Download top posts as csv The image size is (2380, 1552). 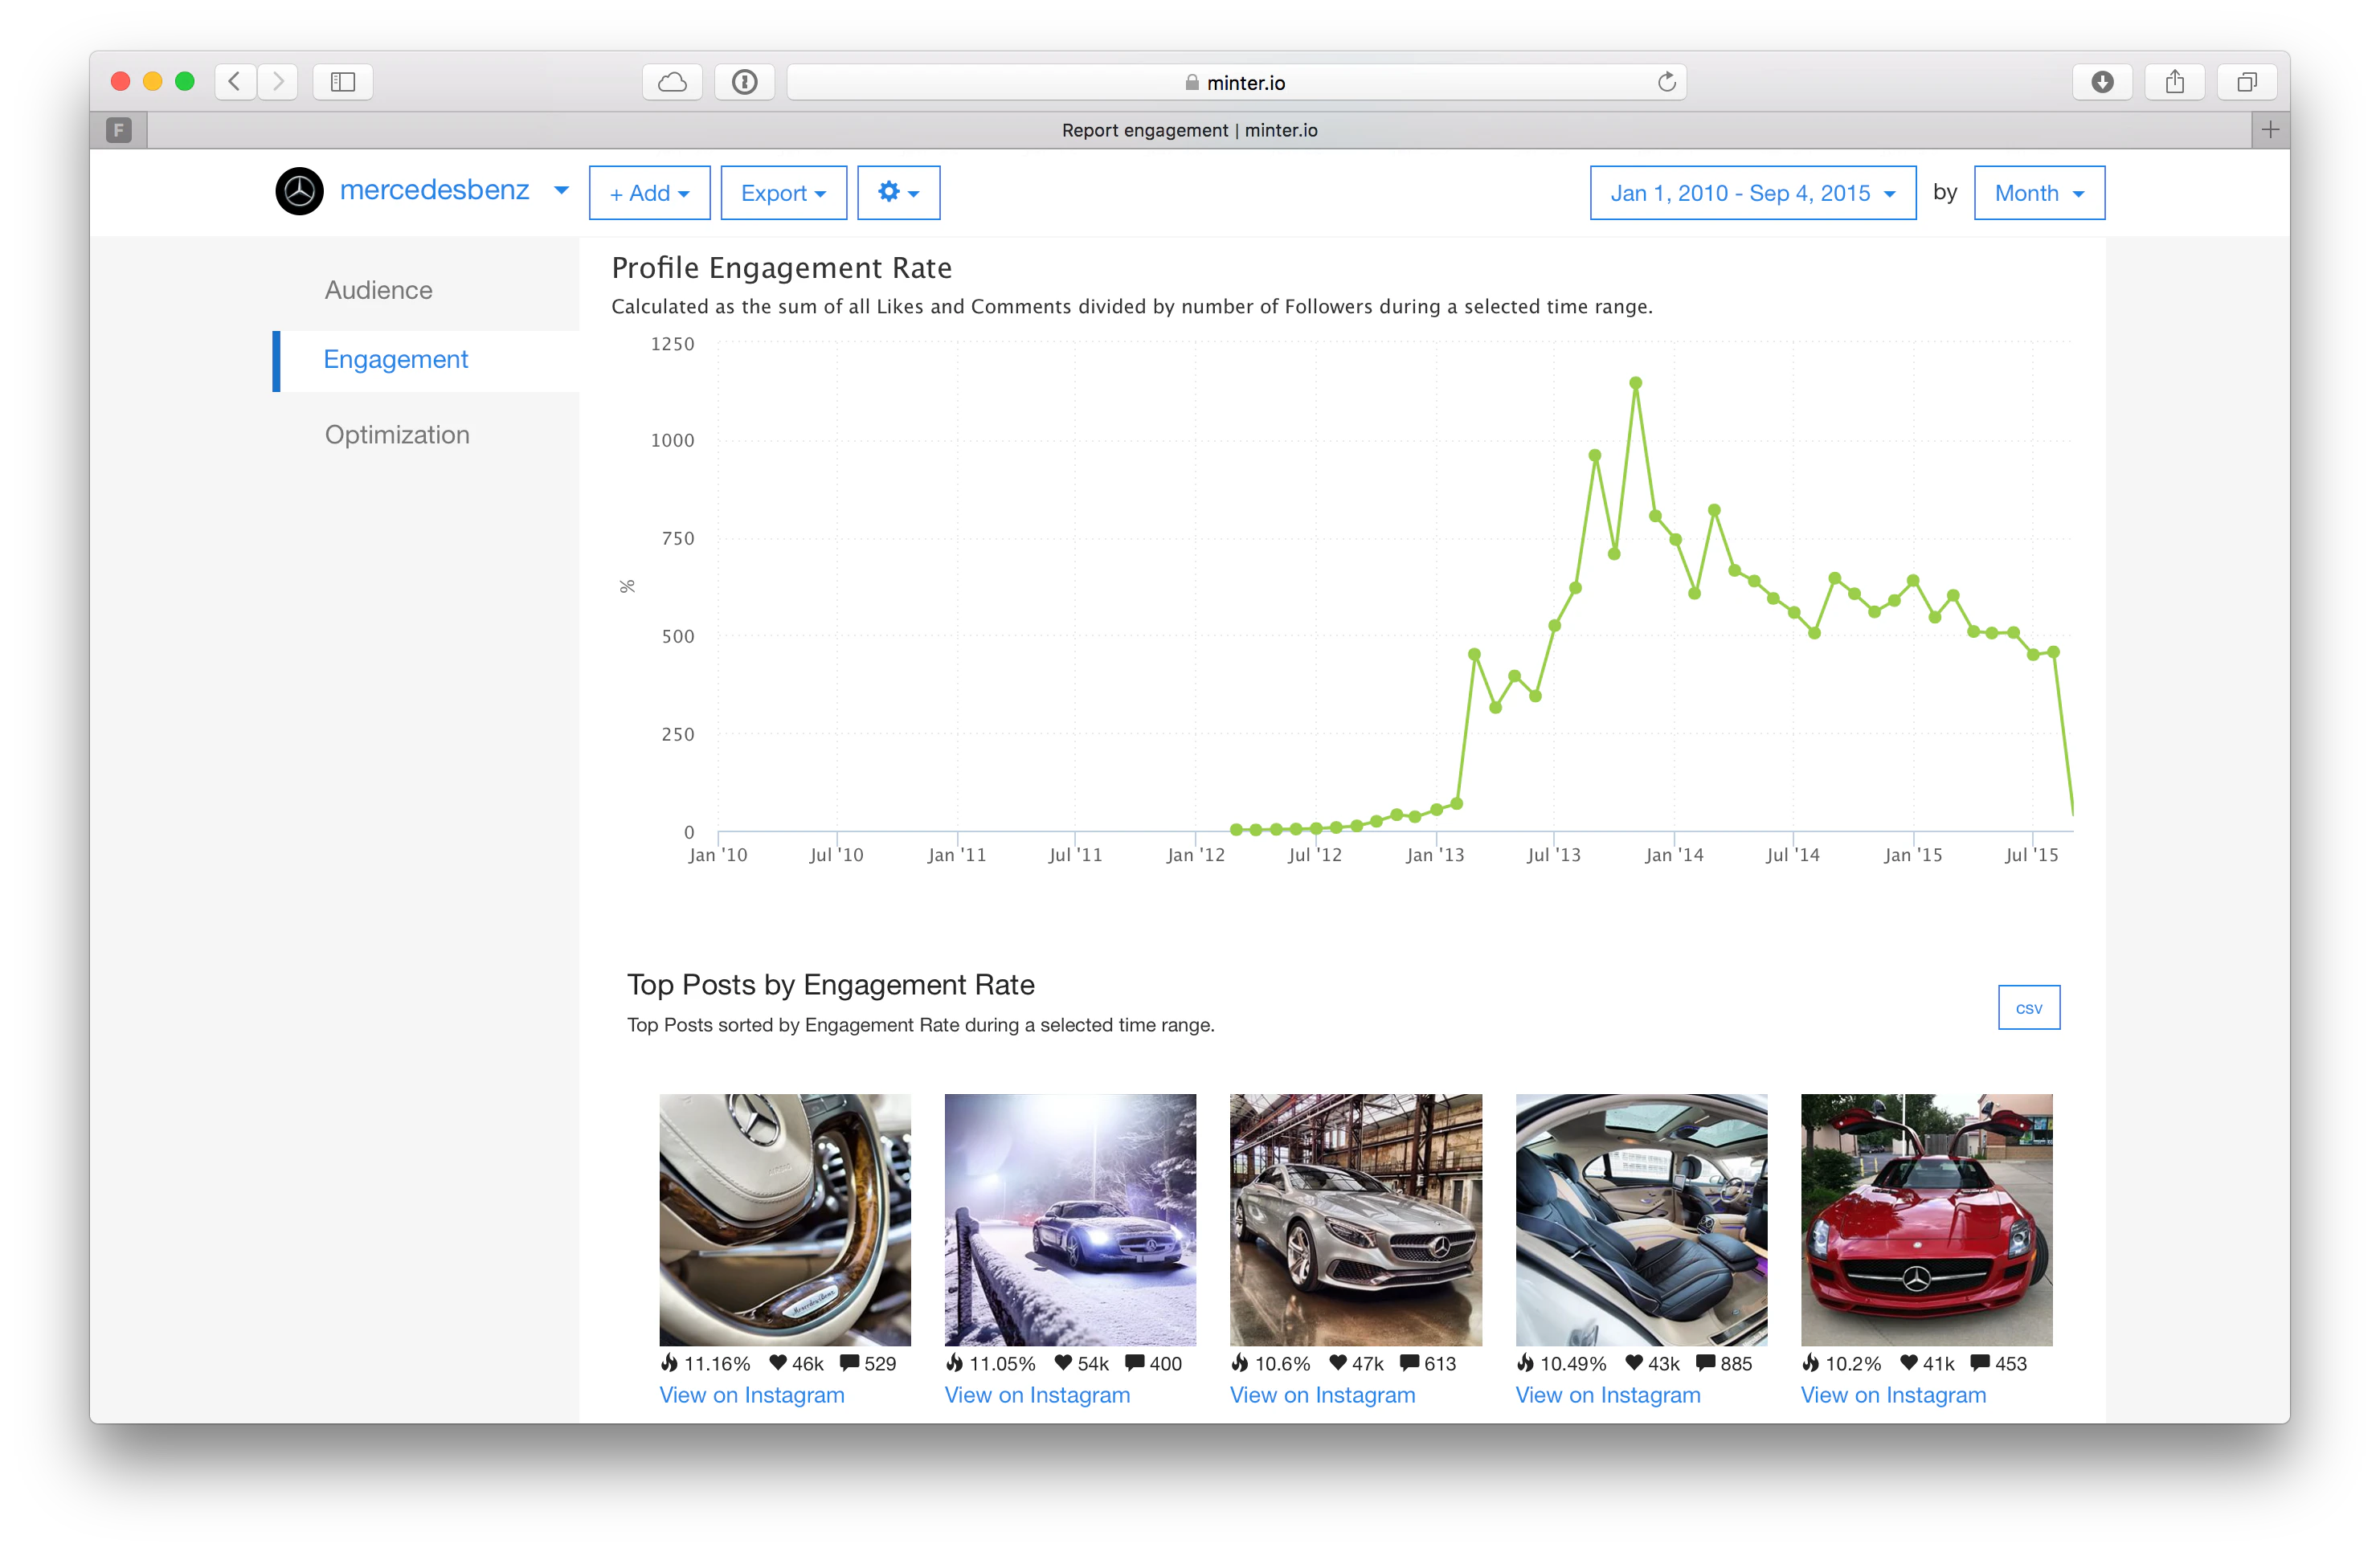[2028, 1008]
